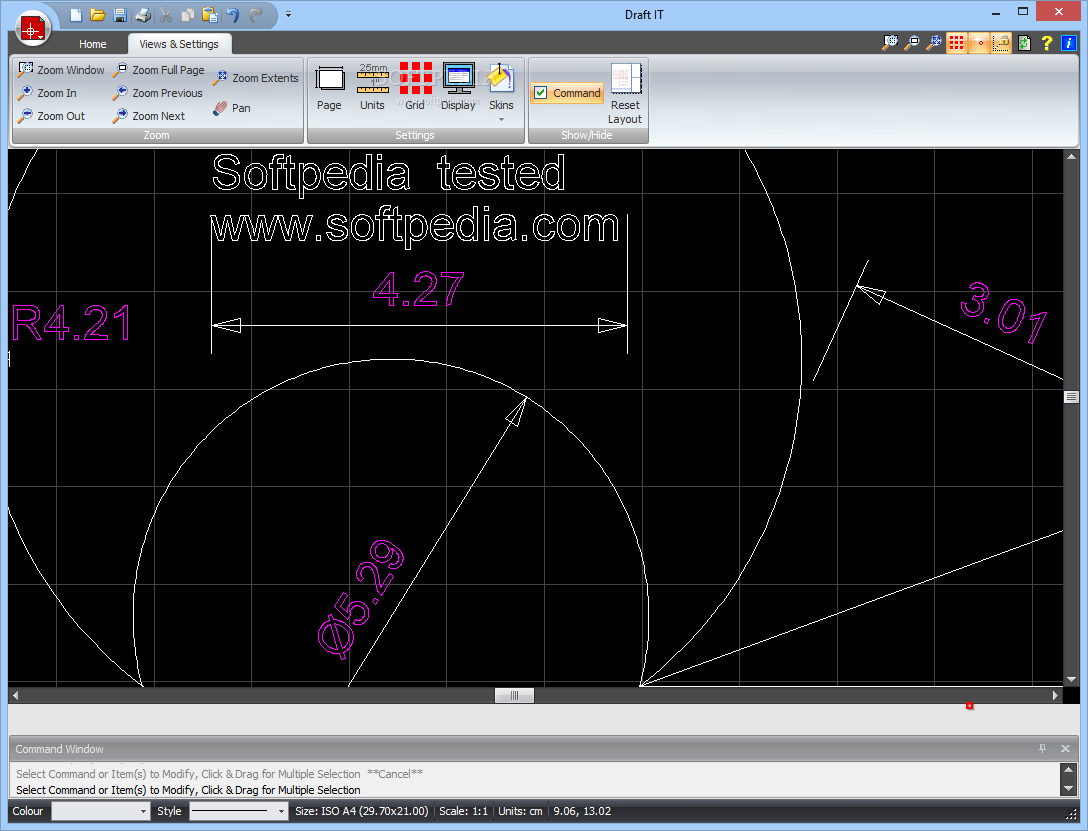The image size is (1088, 831).
Task: Cut selection with the scissors icon
Action: (166, 15)
